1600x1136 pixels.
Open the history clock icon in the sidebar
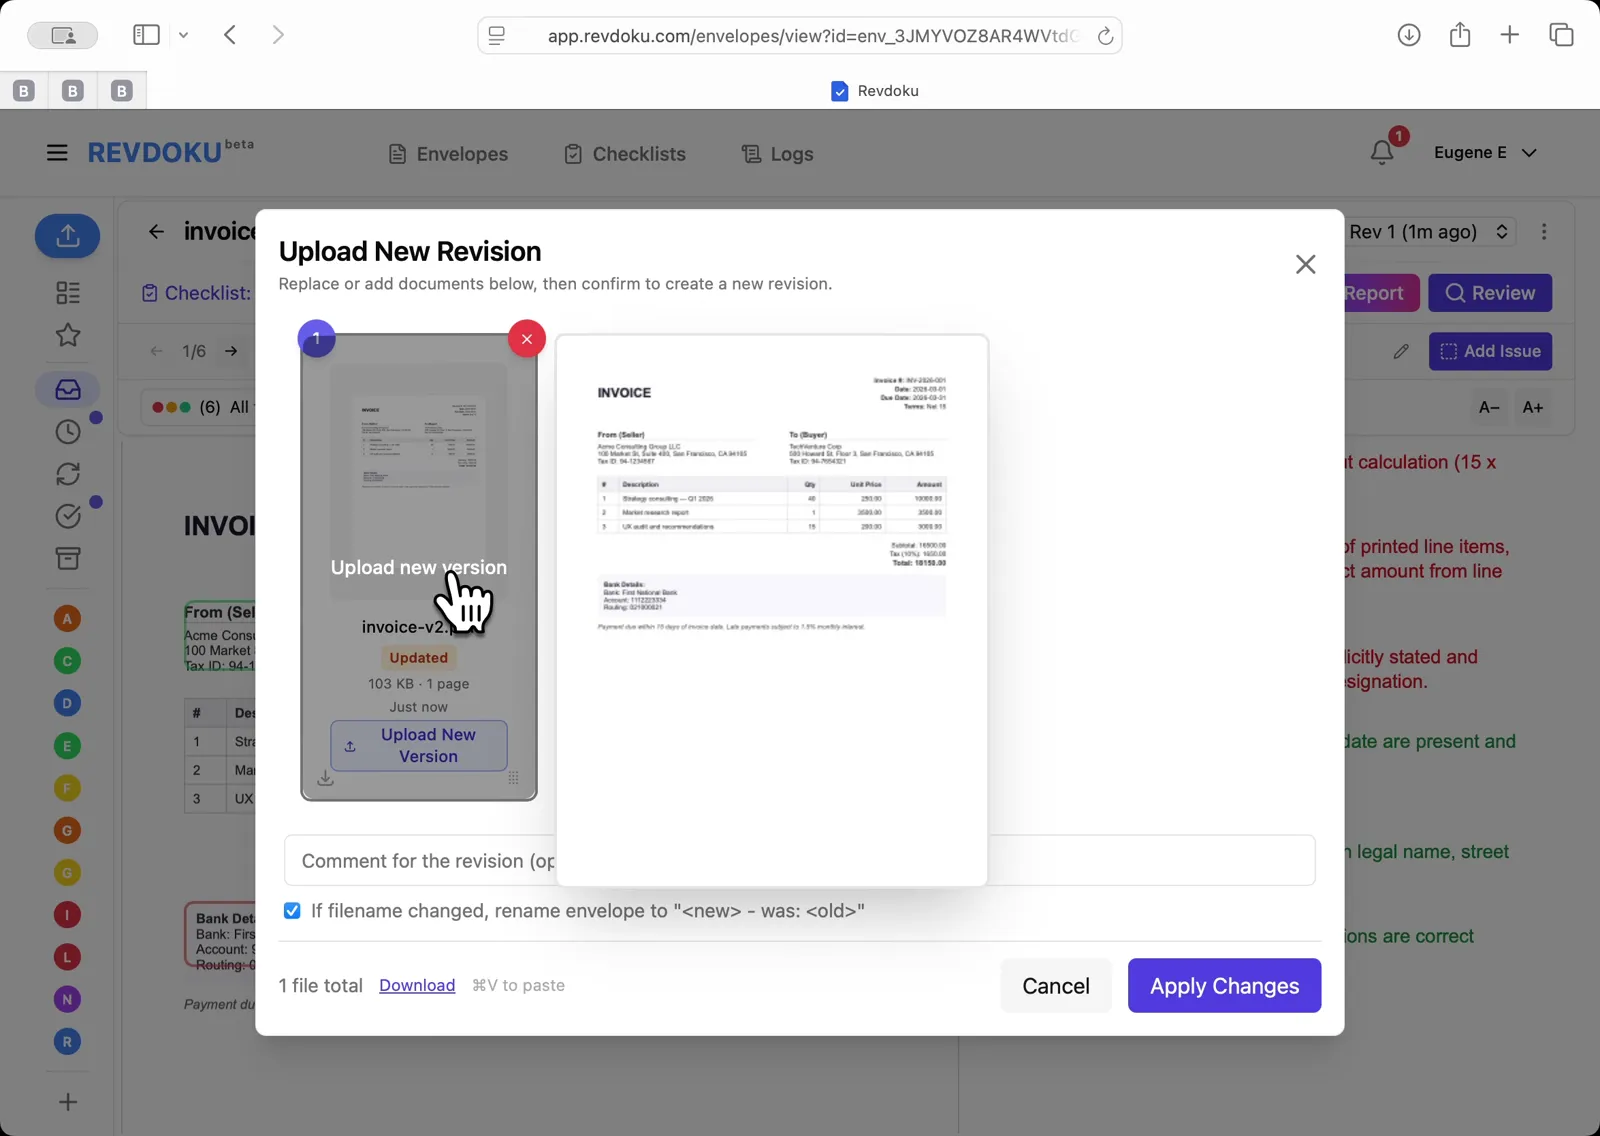67,432
